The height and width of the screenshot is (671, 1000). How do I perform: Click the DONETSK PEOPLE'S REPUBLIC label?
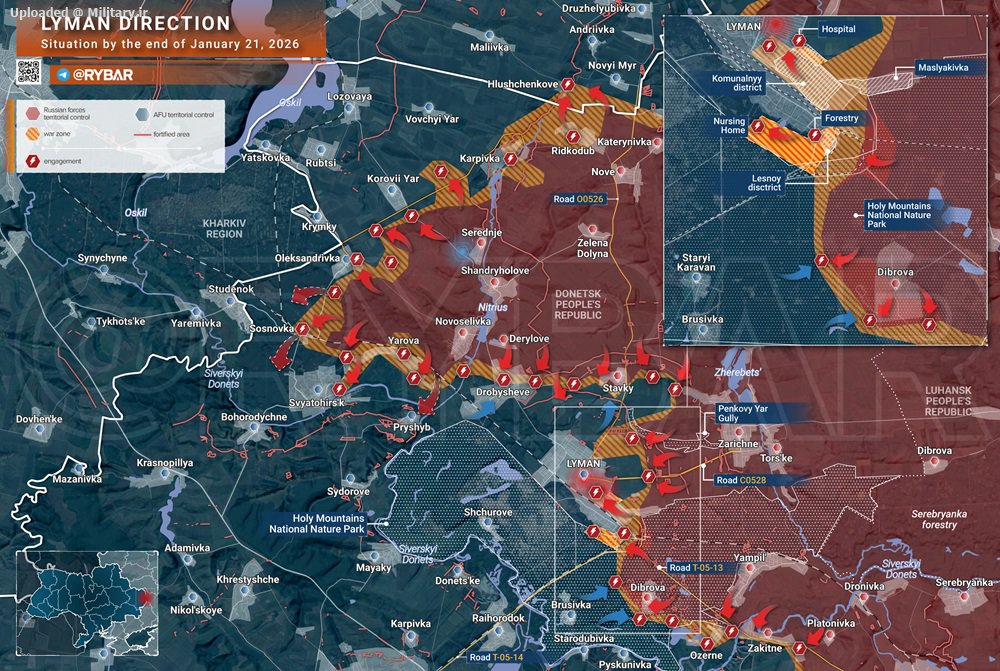coord(578,305)
